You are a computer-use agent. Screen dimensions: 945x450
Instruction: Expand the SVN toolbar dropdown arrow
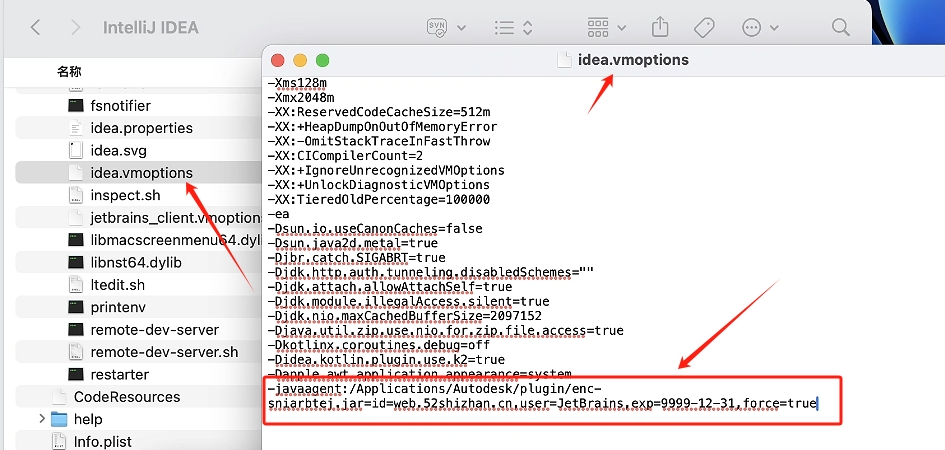point(462,28)
